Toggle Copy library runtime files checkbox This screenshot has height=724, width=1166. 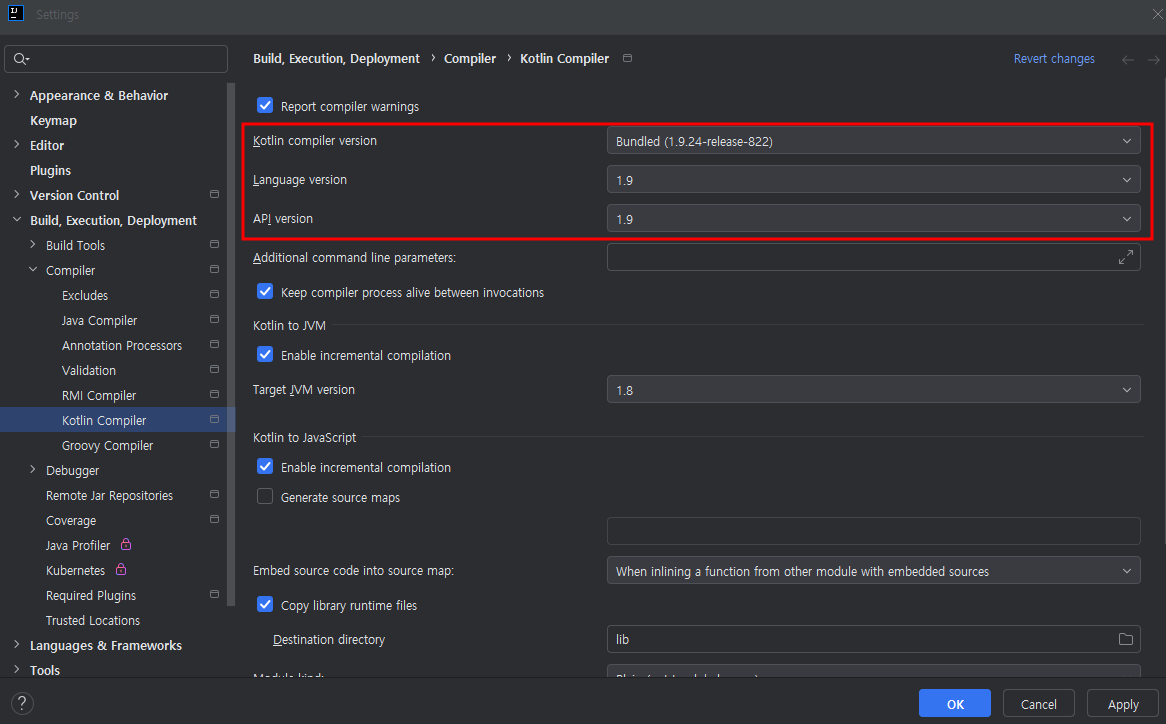265,604
